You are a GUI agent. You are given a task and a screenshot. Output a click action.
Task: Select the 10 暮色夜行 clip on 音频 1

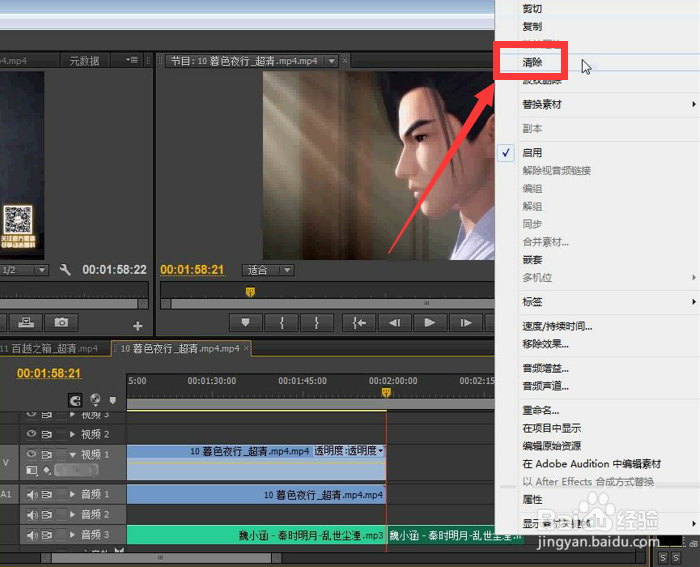(x=256, y=495)
